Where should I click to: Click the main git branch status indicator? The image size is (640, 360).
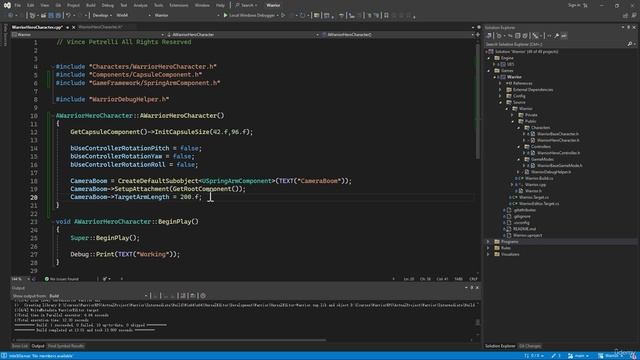click(x=578, y=356)
